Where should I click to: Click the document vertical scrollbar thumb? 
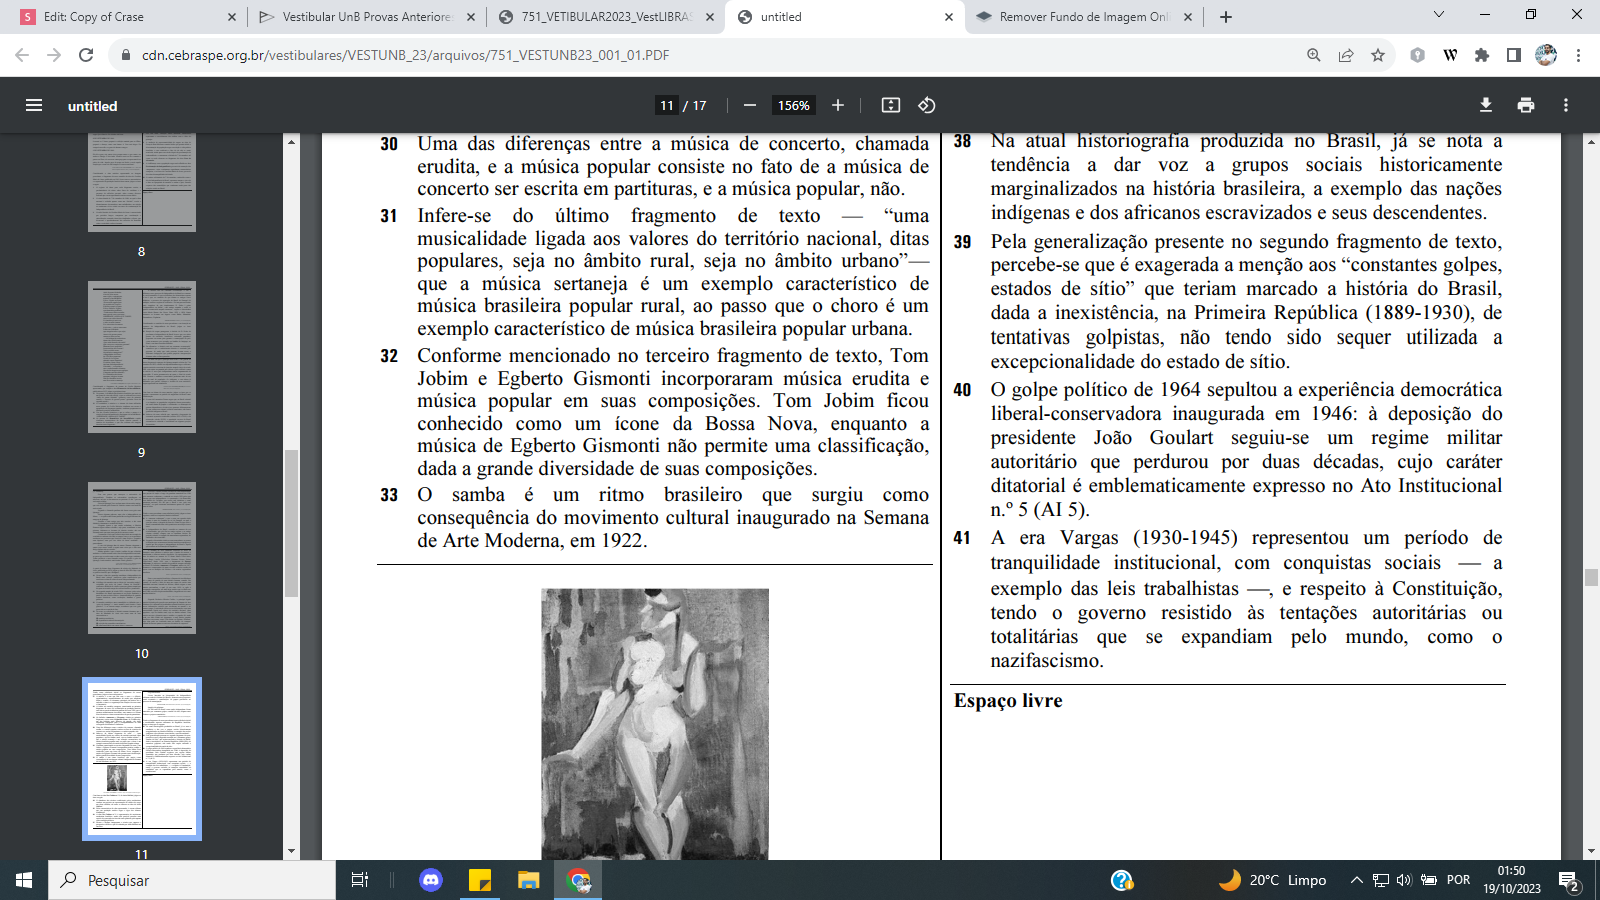click(1591, 577)
